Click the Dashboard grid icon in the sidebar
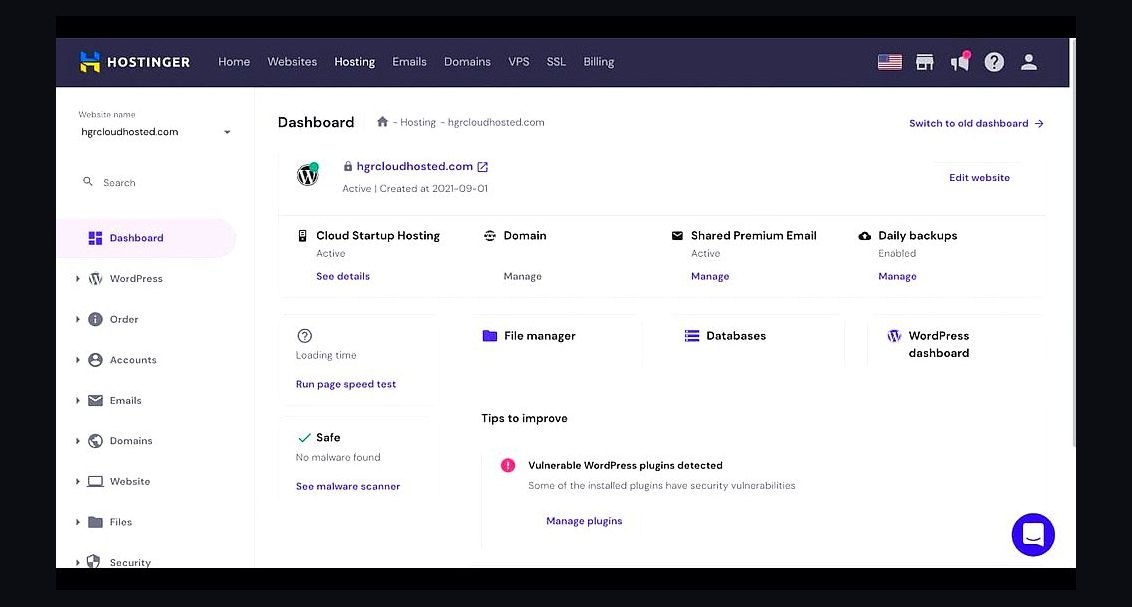The height and width of the screenshot is (607, 1132). click(x=95, y=238)
